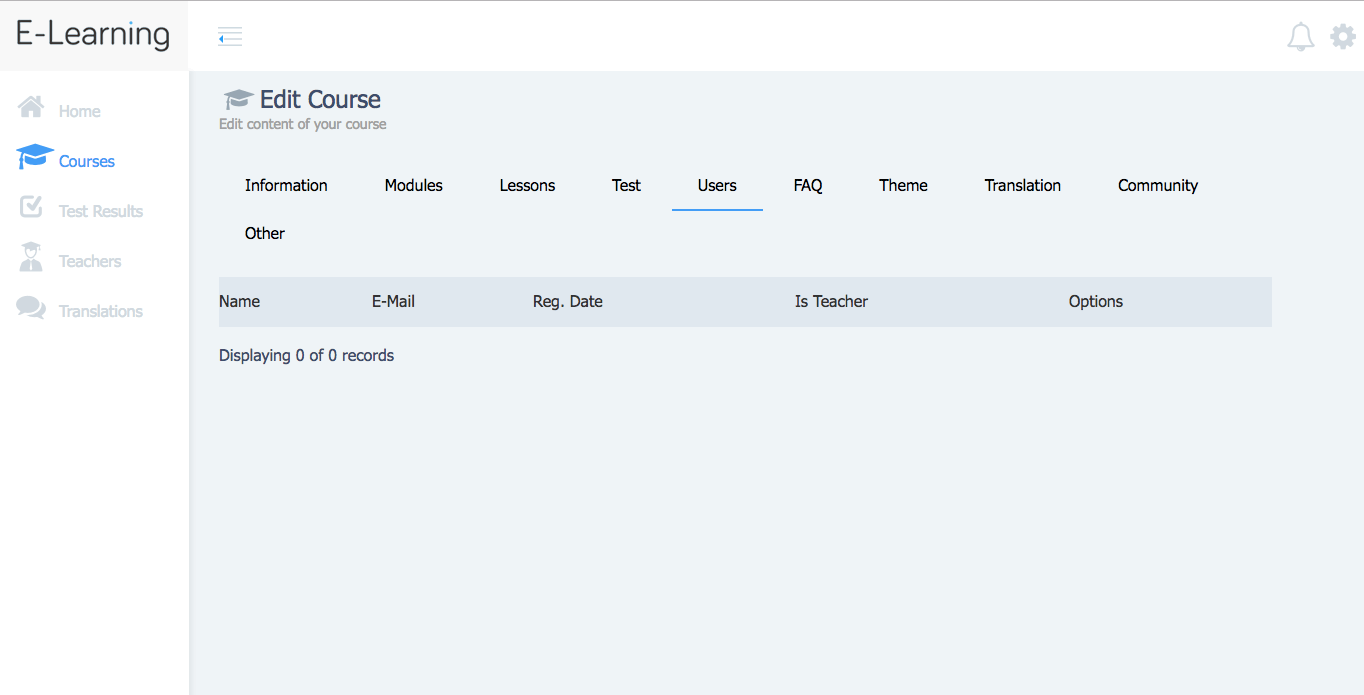This screenshot has width=1364, height=695.
Task: Switch to the FAQ tab
Action: (808, 185)
